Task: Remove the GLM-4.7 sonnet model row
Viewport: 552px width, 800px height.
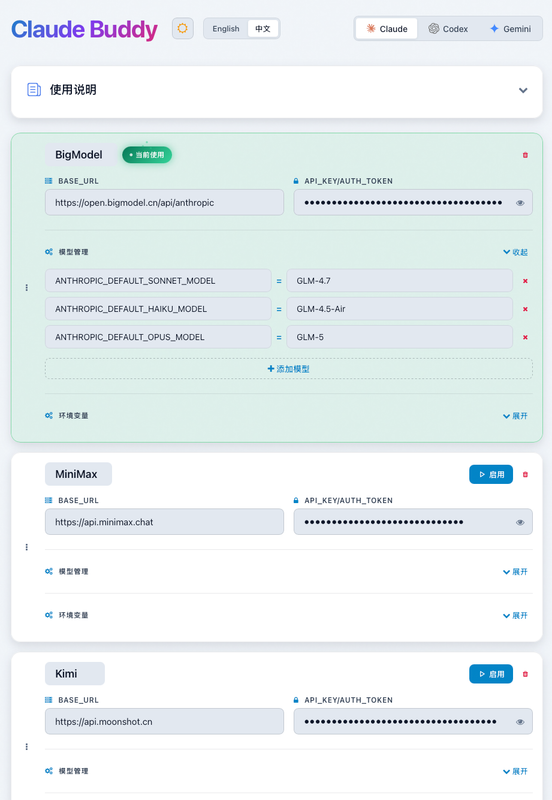Action: [x=525, y=281]
